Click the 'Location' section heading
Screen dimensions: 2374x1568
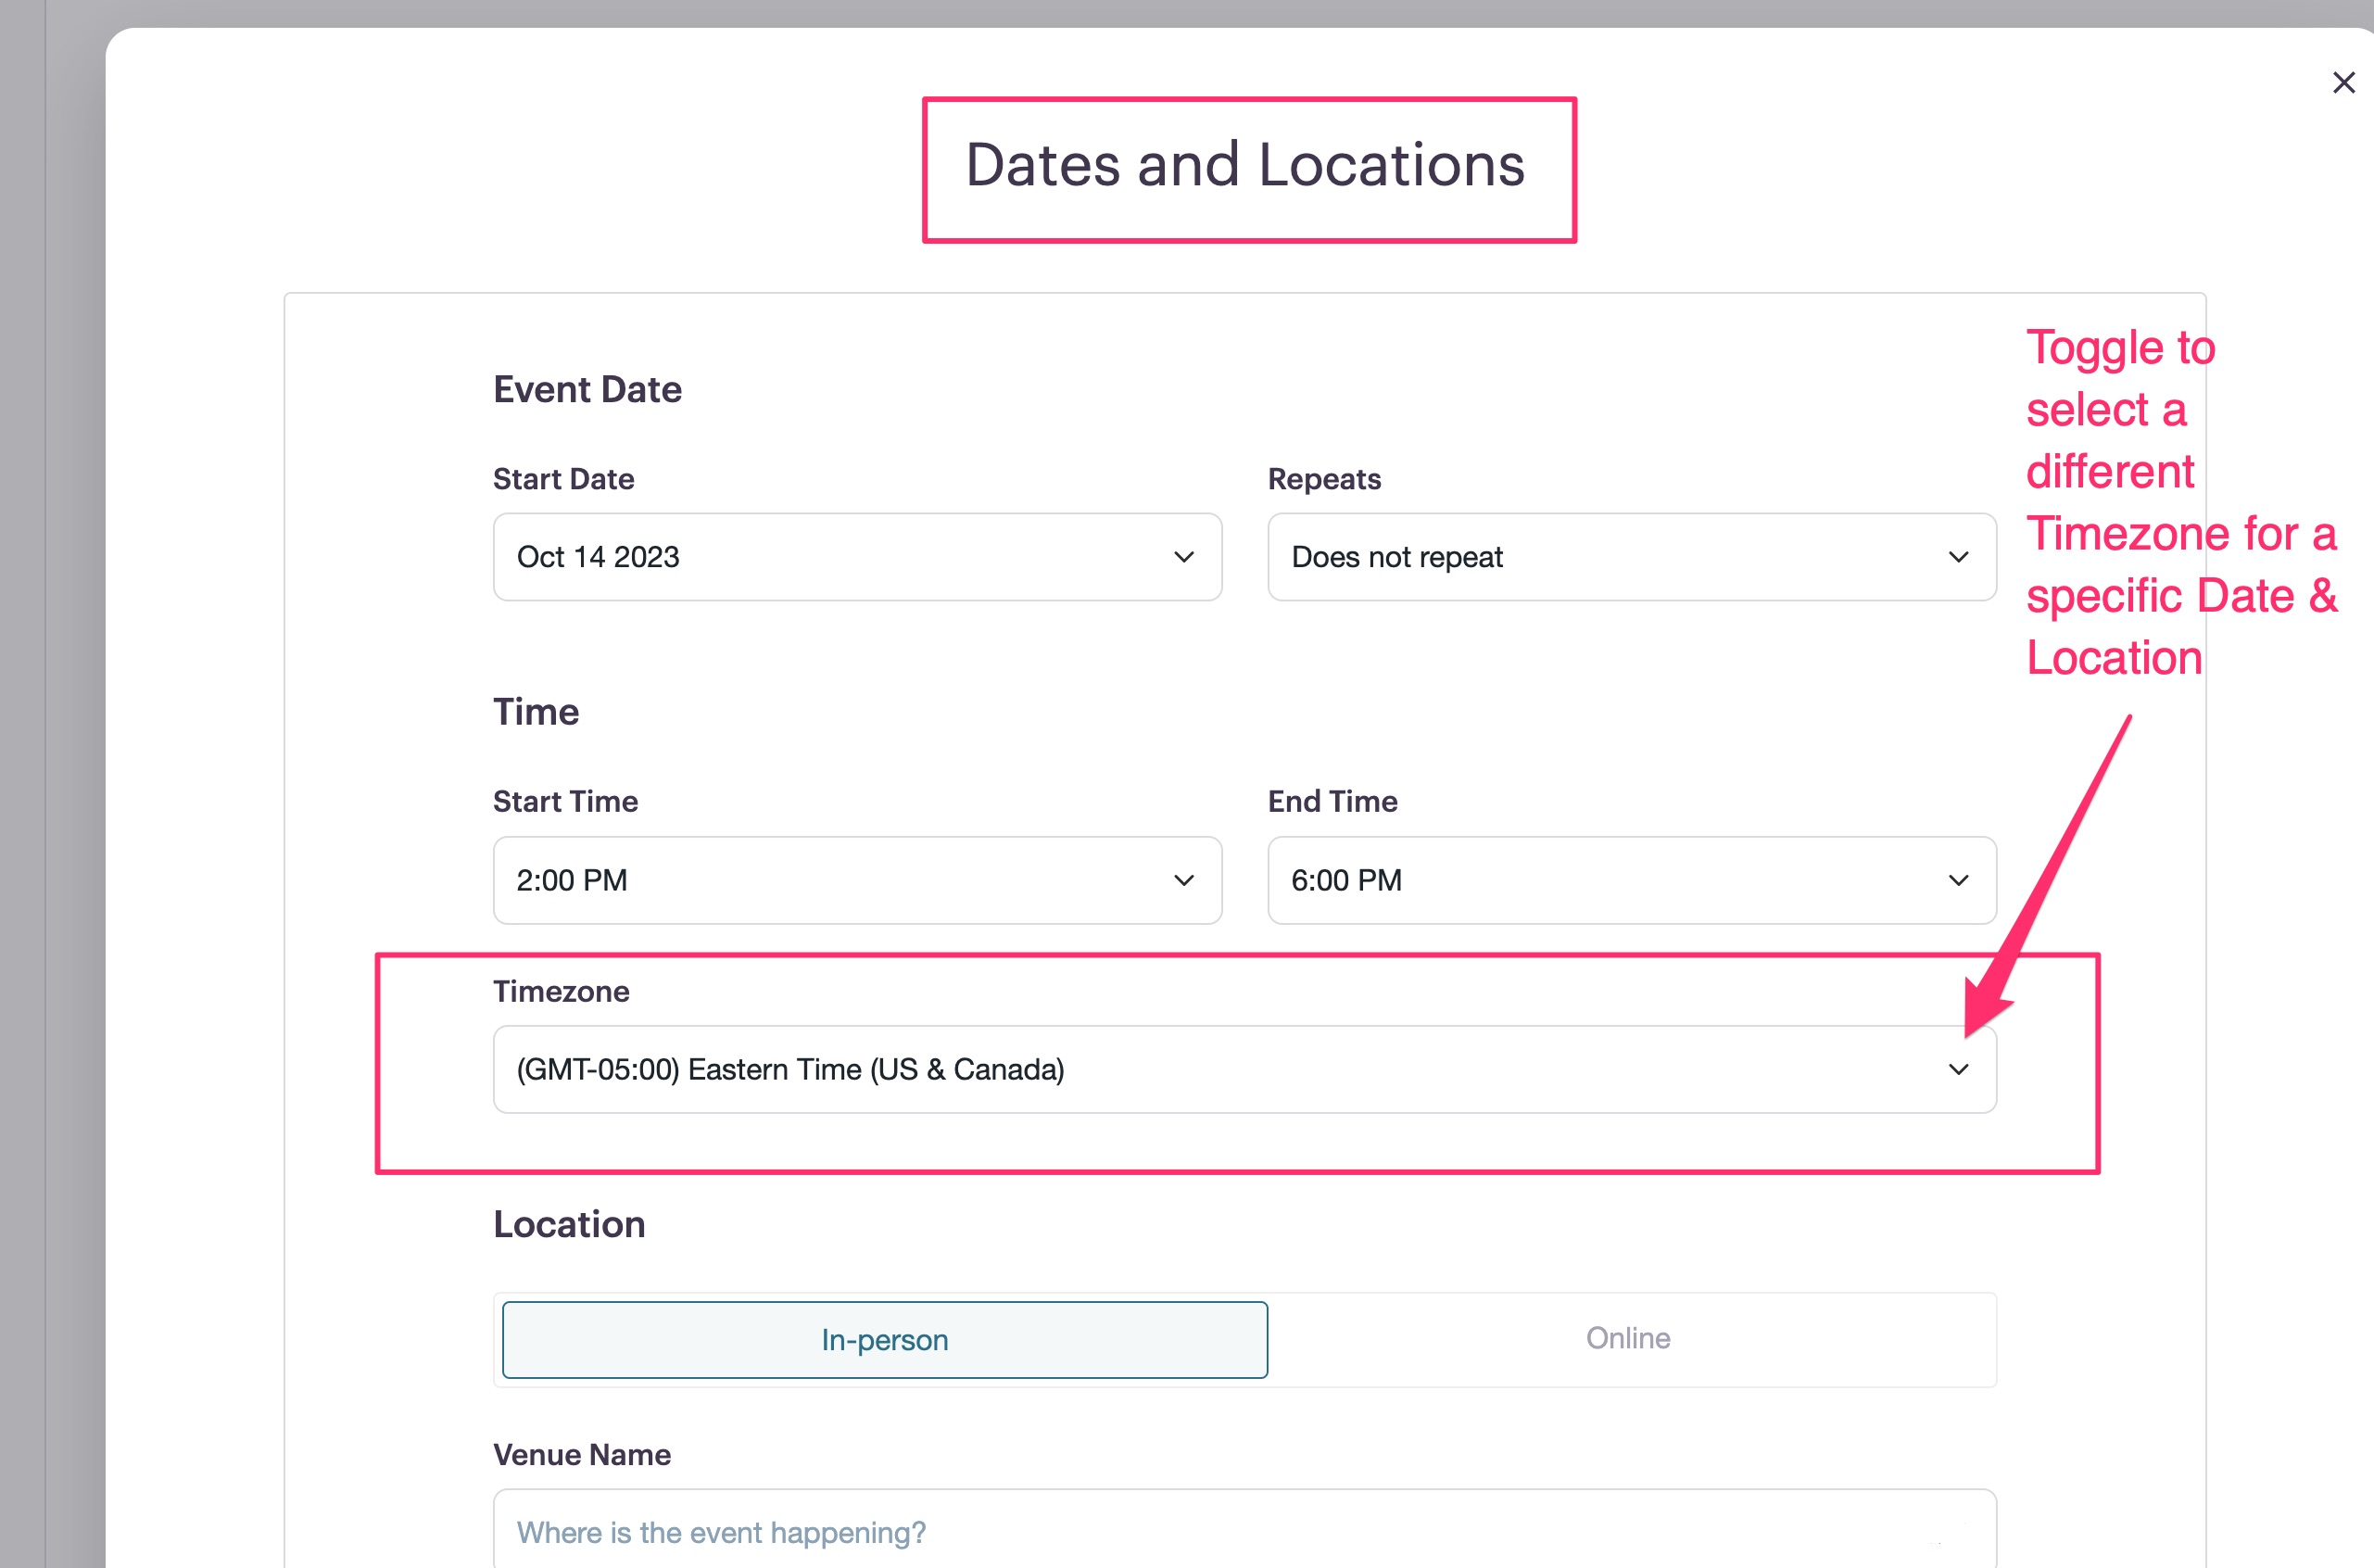pos(569,1224)
